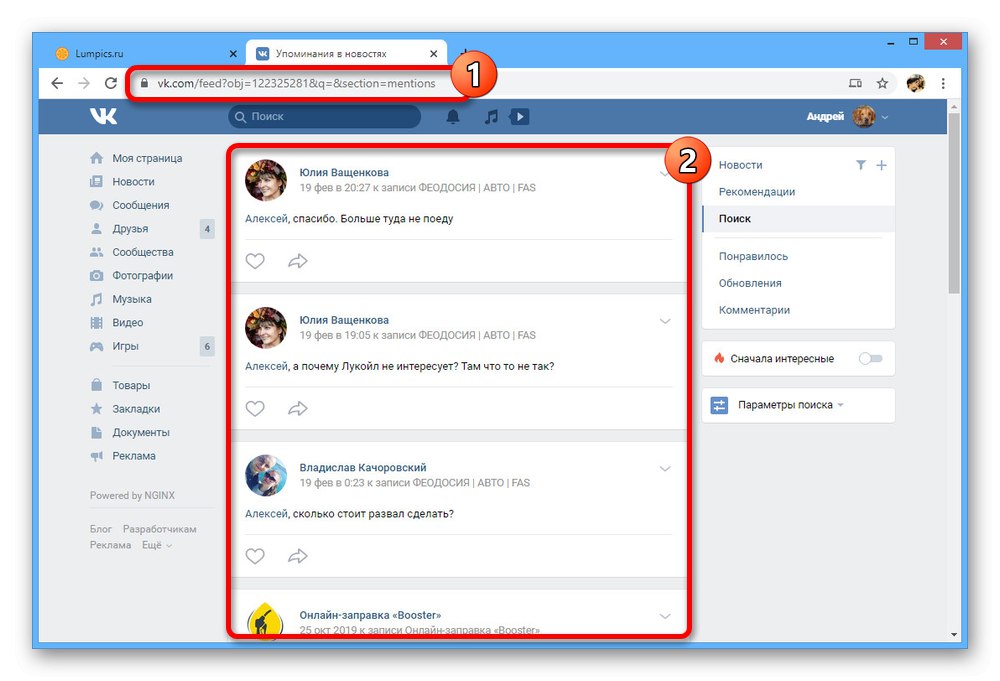The image size is (1000, 681).
Task: Open the Chrome three-dot menu
Action: coord(943,83)
